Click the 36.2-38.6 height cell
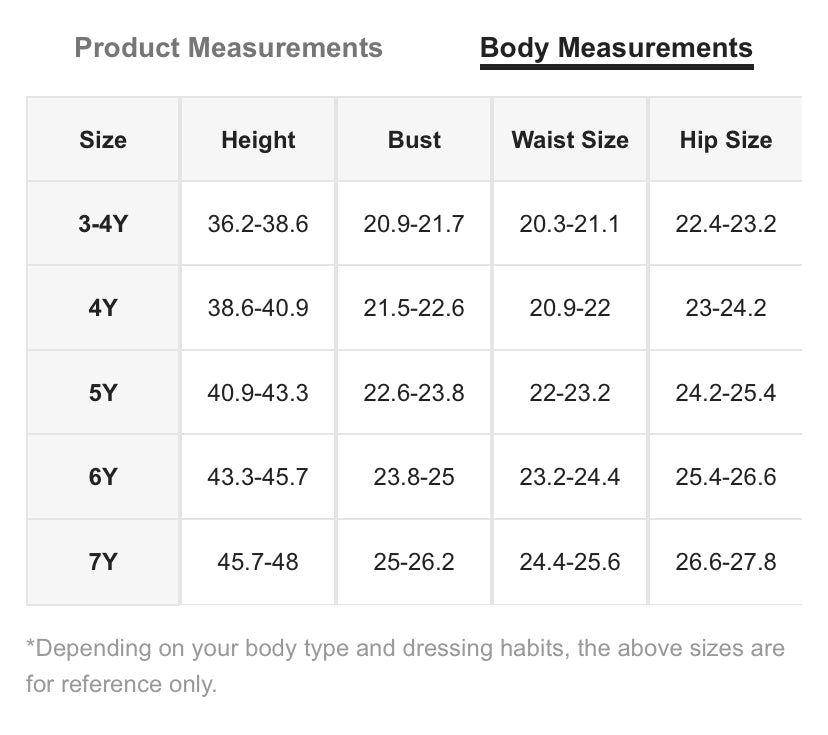Screen dimensions: 828x735 (x=258, y=224)
